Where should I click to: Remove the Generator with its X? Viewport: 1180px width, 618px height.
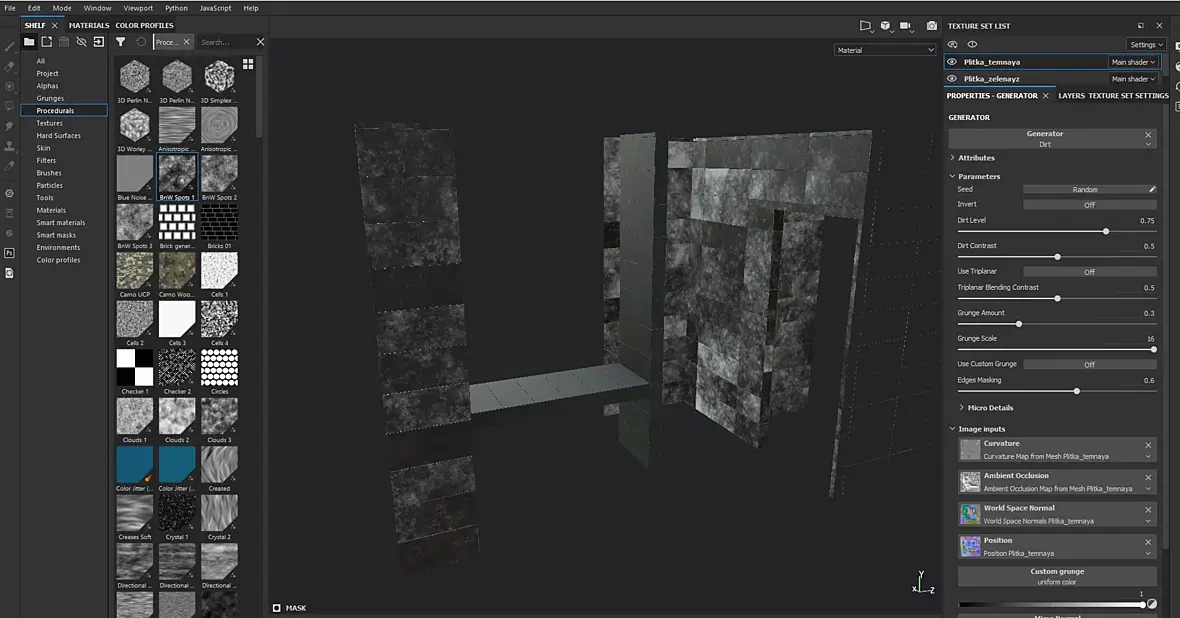[1148, 135]
